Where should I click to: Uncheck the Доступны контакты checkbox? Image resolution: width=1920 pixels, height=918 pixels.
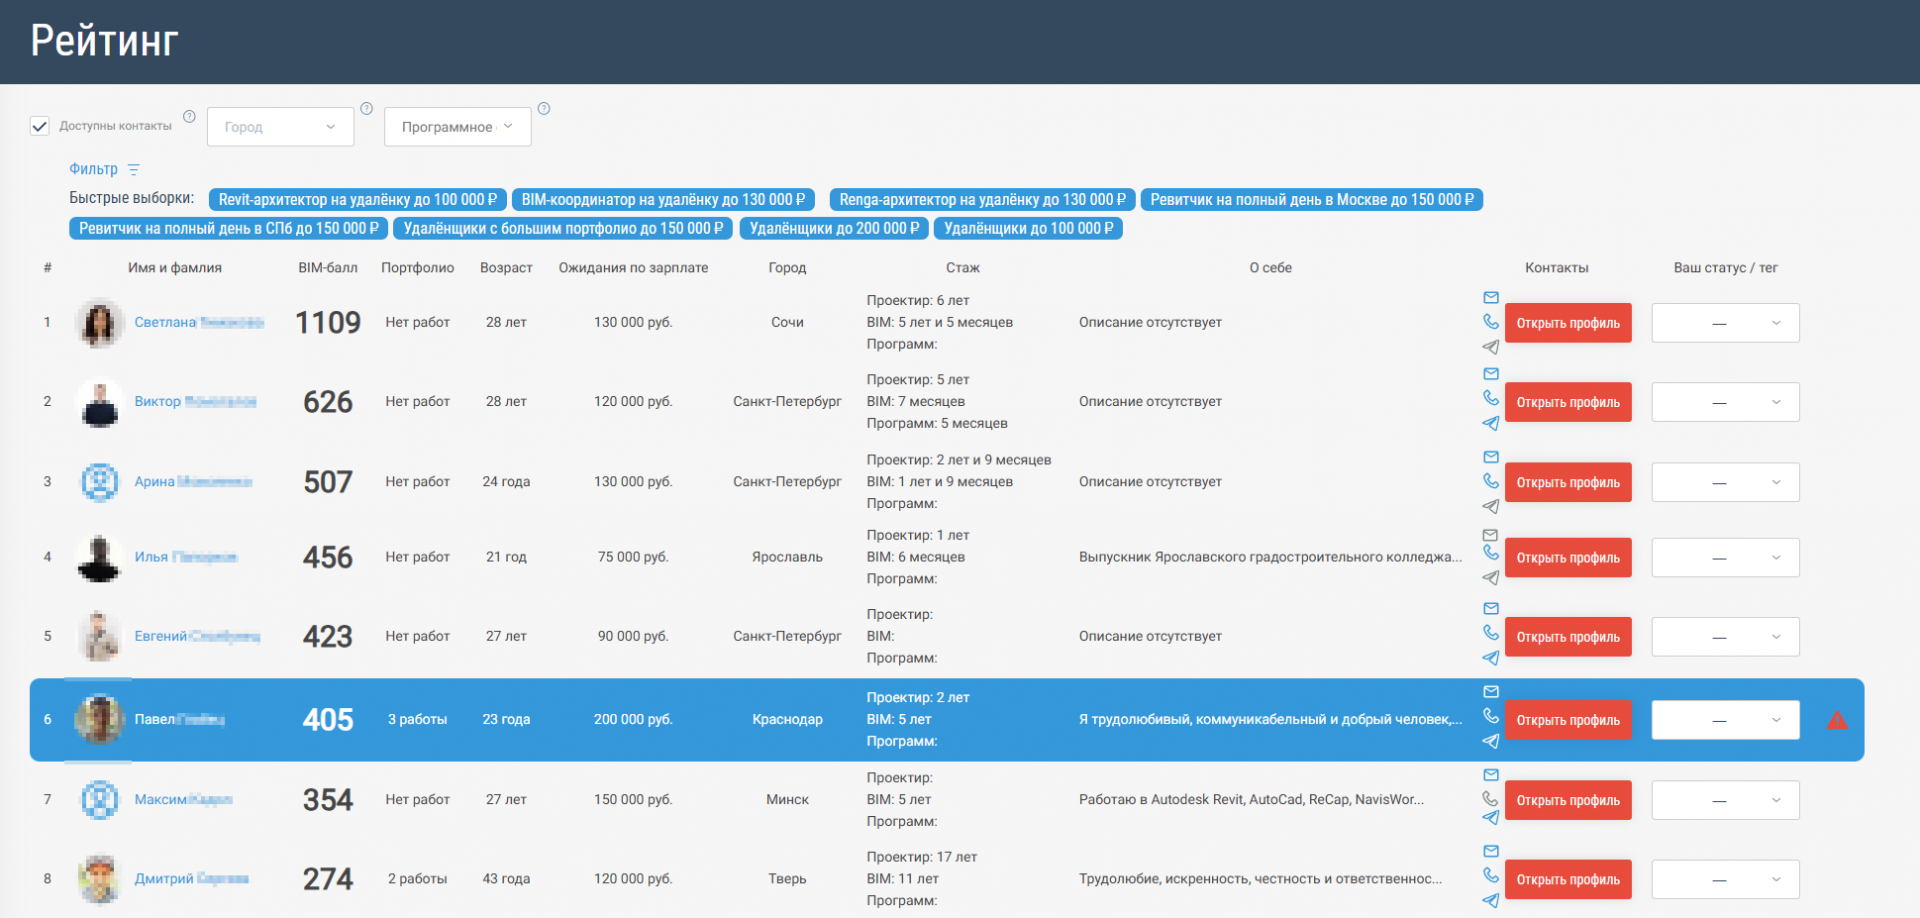coord(40,126)
